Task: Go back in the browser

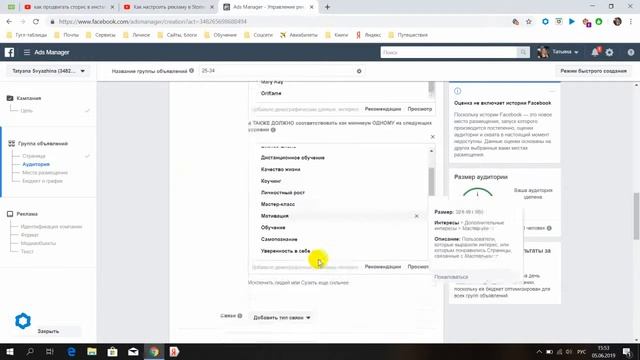Action: click(x=9, y=22)
